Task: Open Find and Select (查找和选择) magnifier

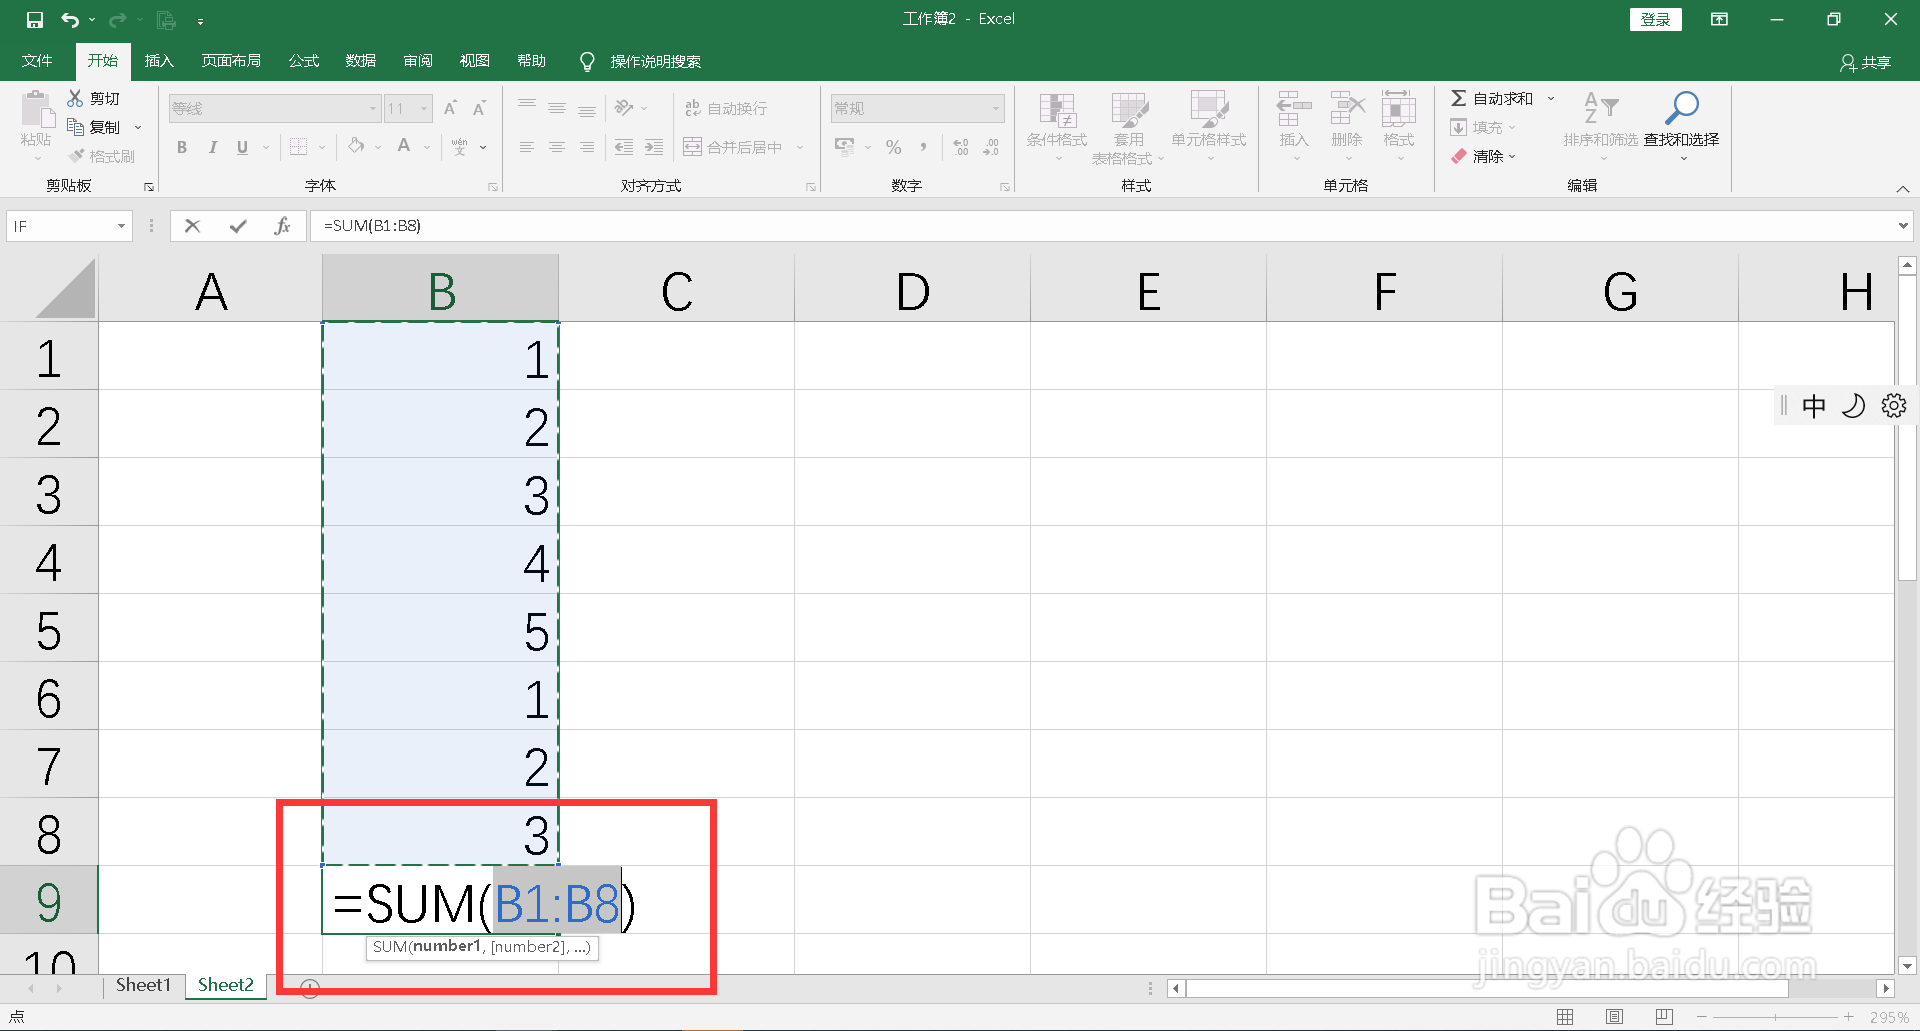Action: coord(1681,108)
